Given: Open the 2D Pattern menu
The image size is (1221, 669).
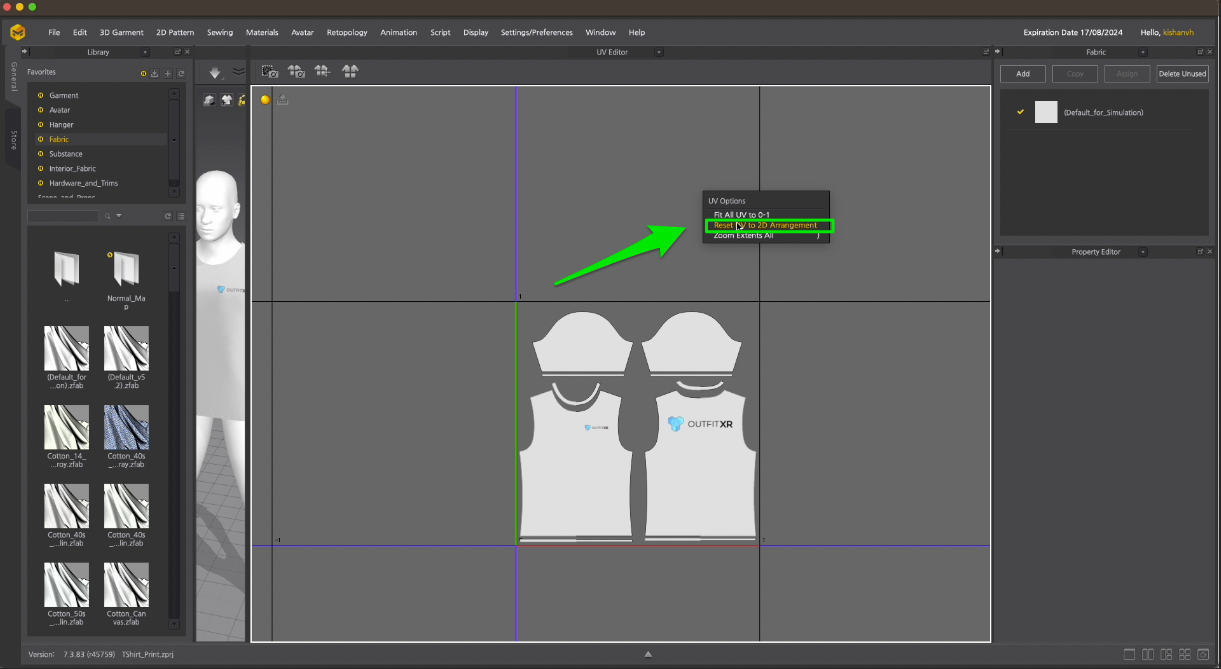Looking at the screenshot, I should click(175, 32).
